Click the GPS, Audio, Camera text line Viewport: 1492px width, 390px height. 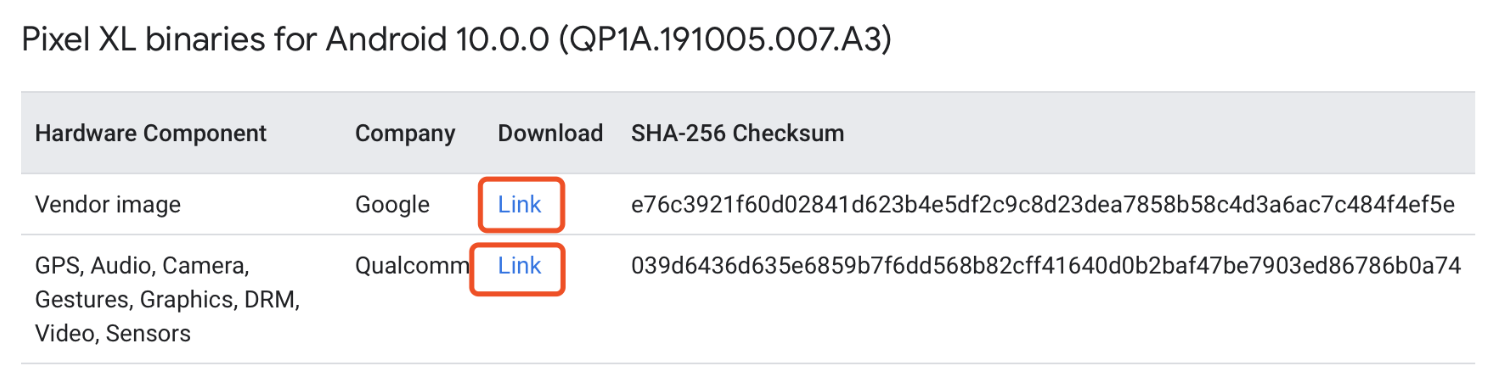tap(141, 266)
